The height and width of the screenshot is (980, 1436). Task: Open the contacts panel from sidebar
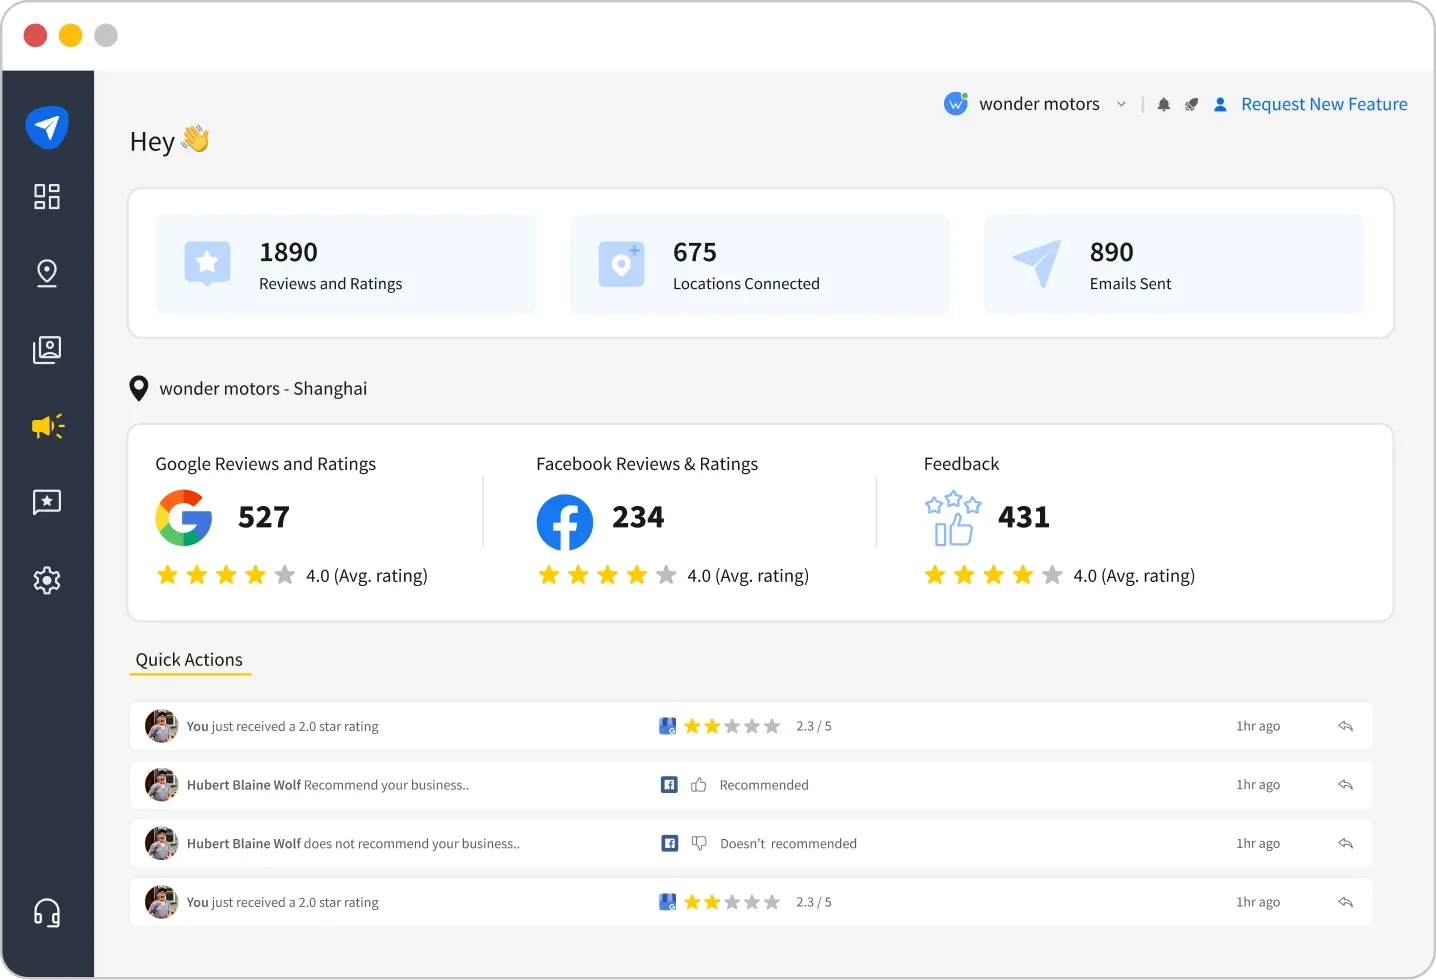pyautogui.click(x=46, y=350)
